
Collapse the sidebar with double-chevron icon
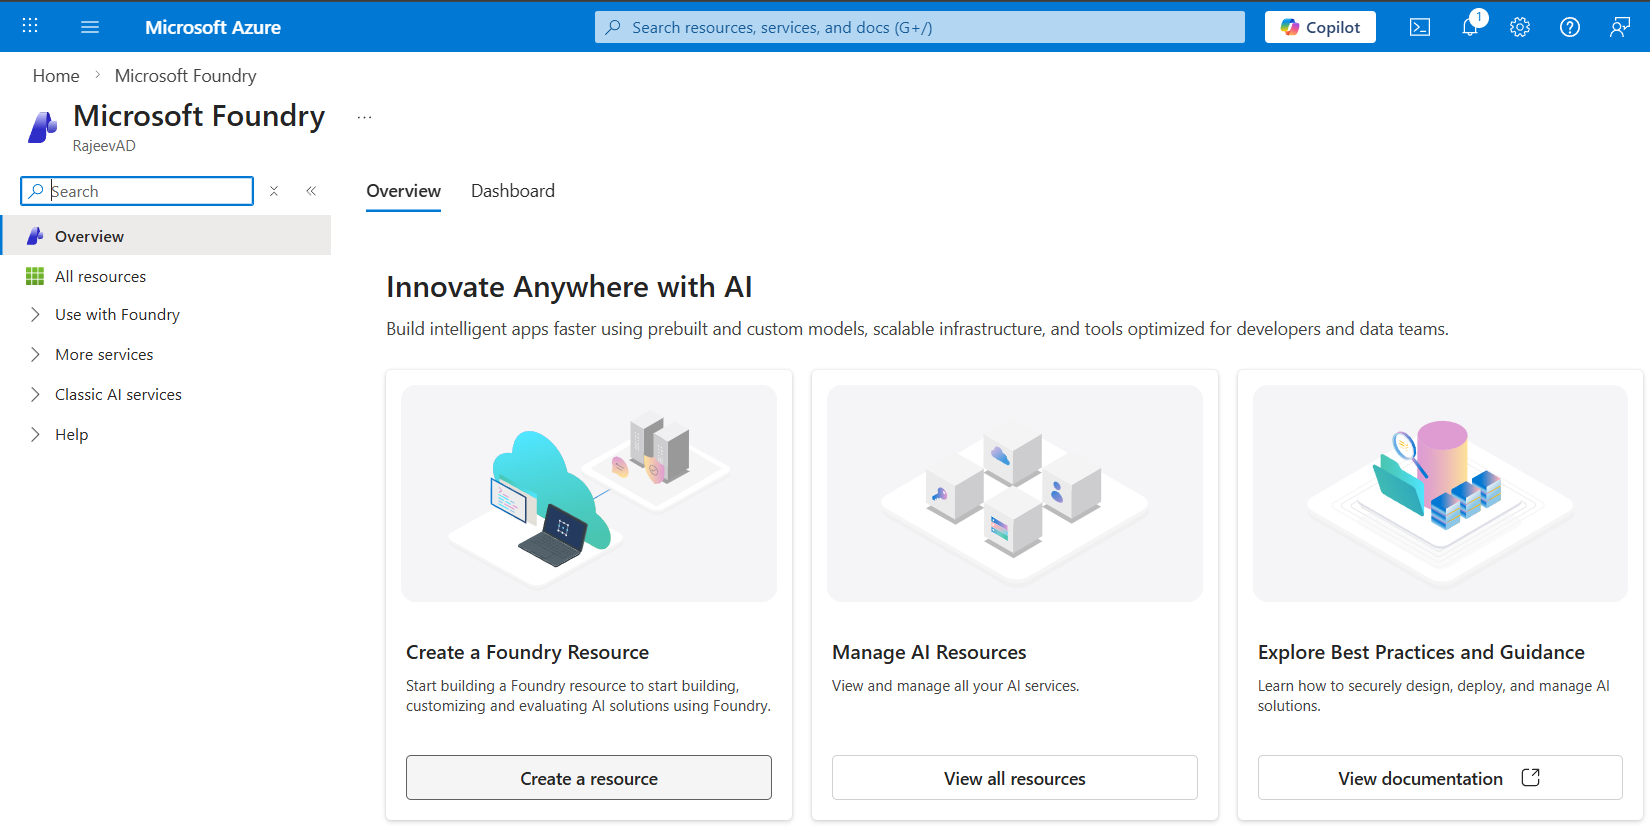[x=311, y=191]
